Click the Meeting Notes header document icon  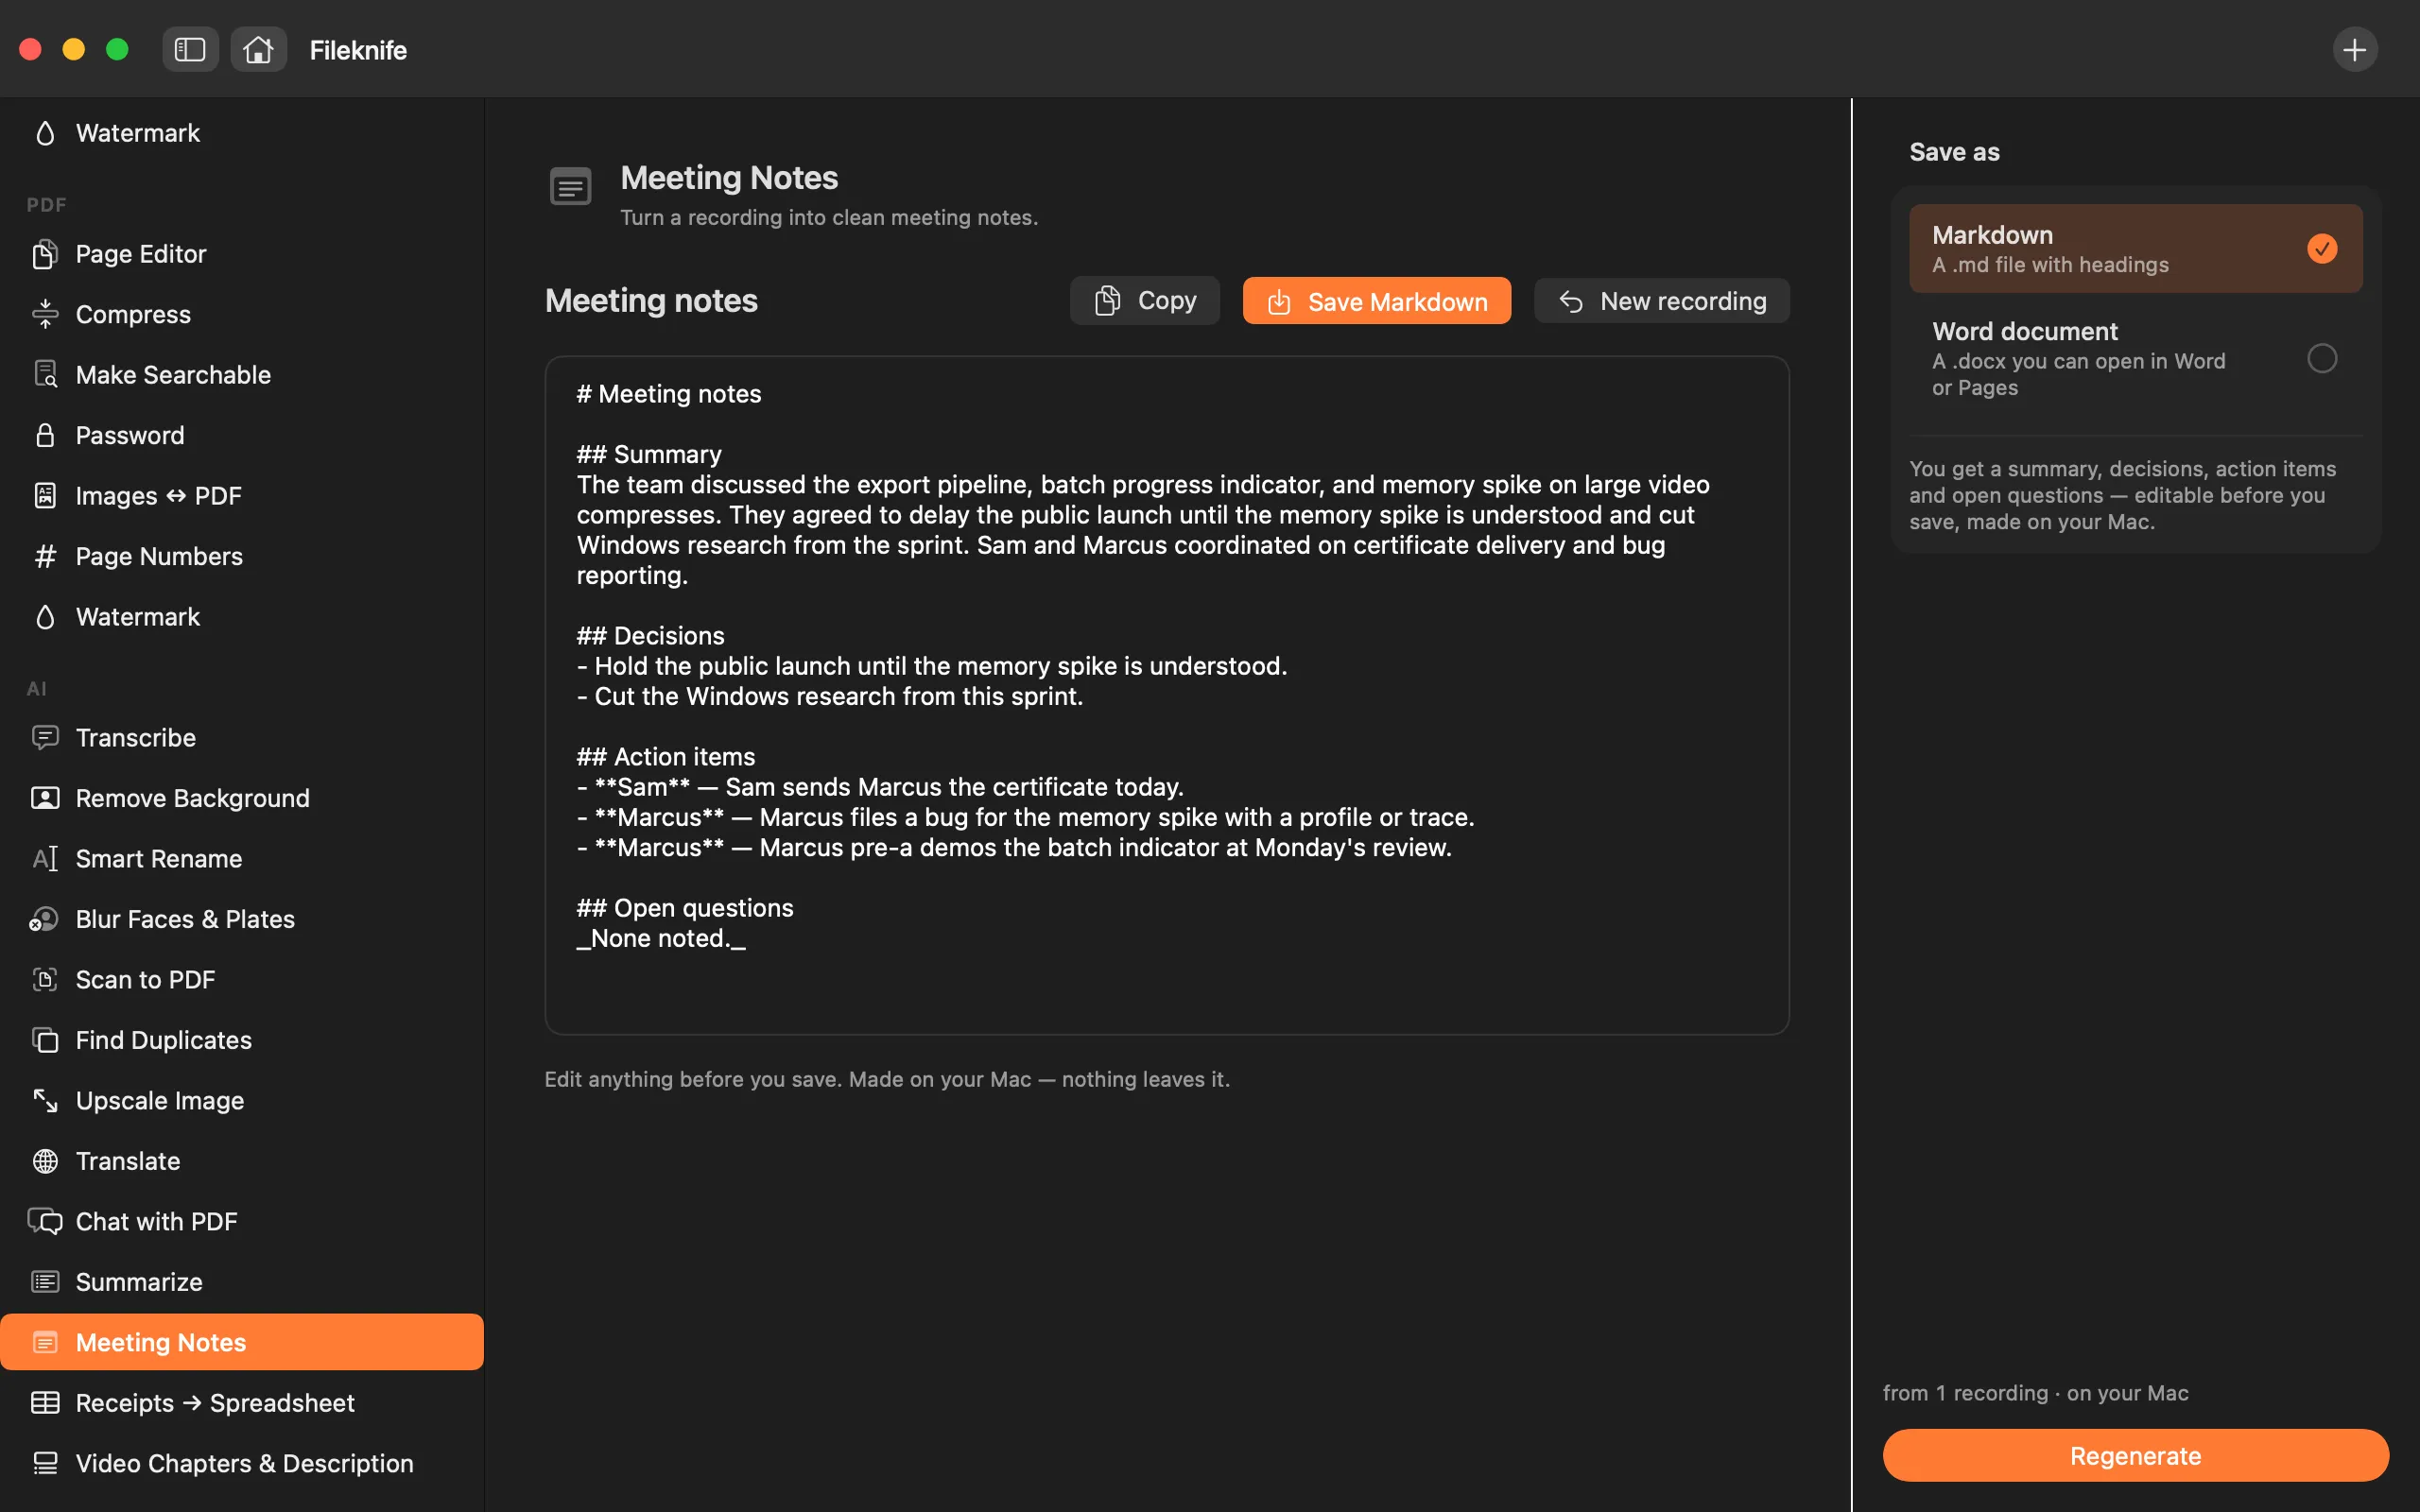tap(570, 187)
